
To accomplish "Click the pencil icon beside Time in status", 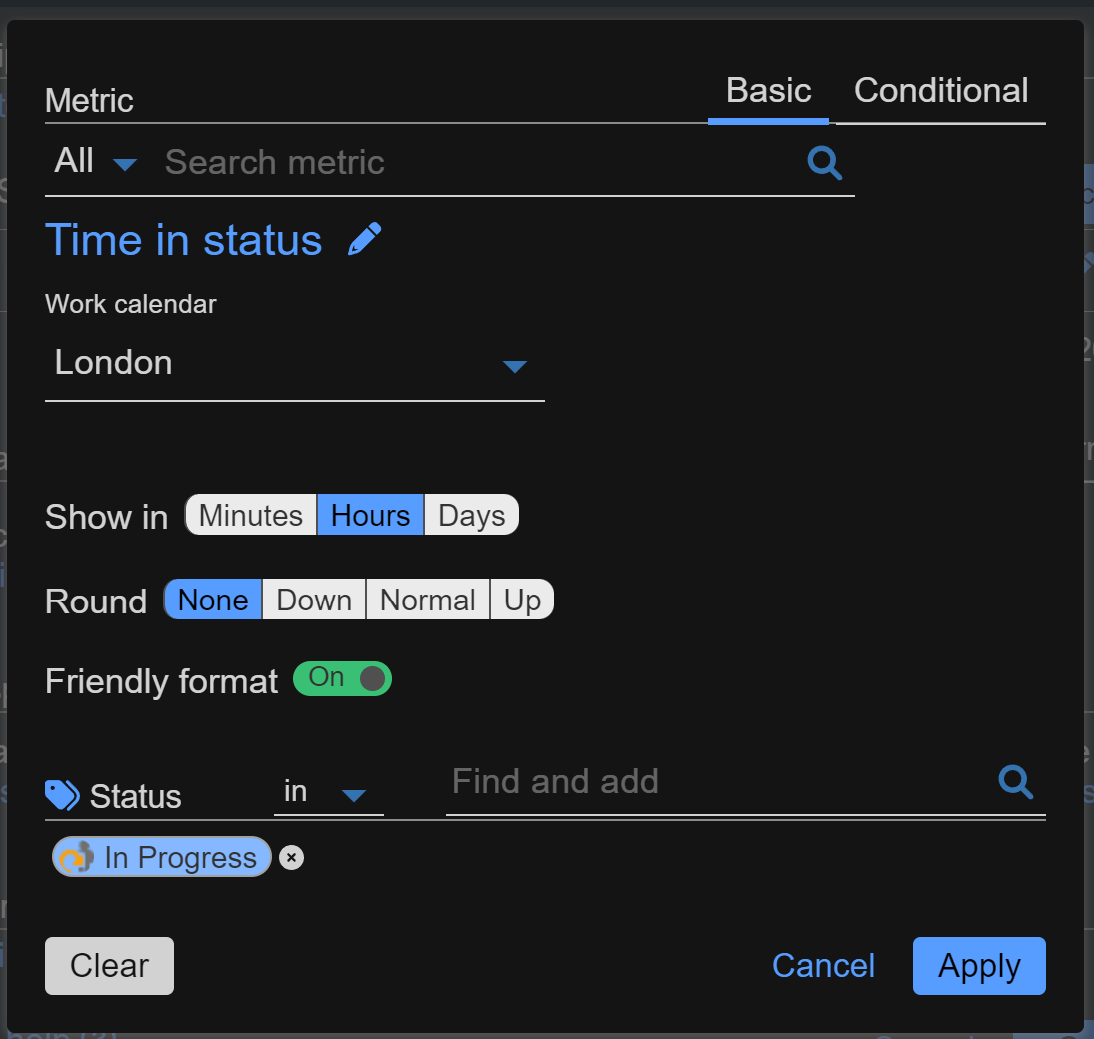I will pos(364,240).
